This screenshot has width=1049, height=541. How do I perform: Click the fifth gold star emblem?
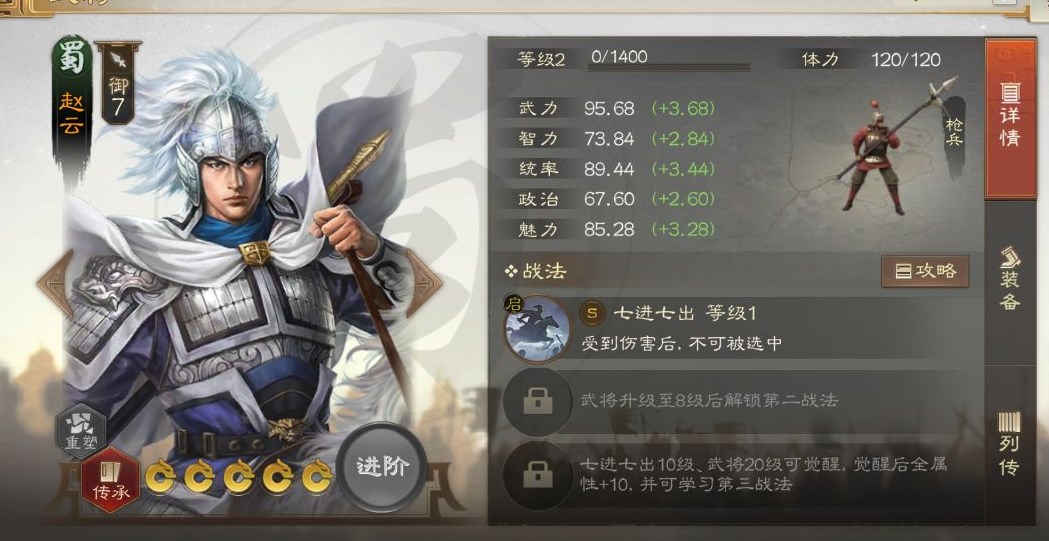[x=316, y=477]
